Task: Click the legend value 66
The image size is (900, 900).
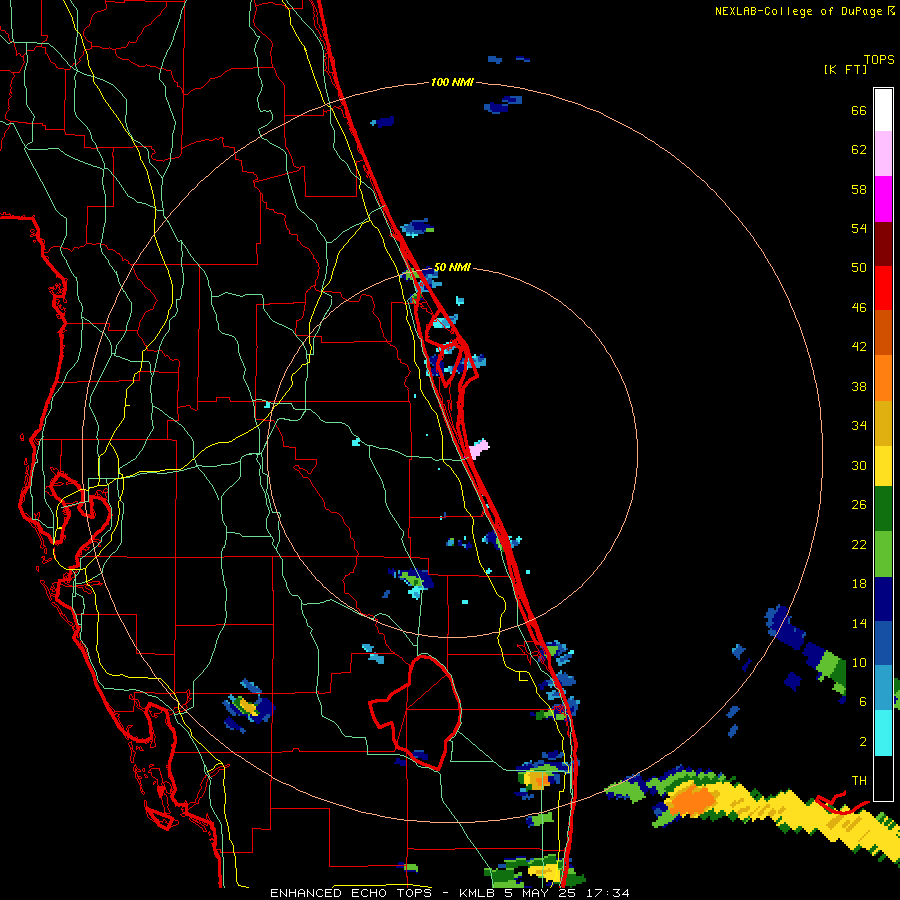Action: point(859,111)
